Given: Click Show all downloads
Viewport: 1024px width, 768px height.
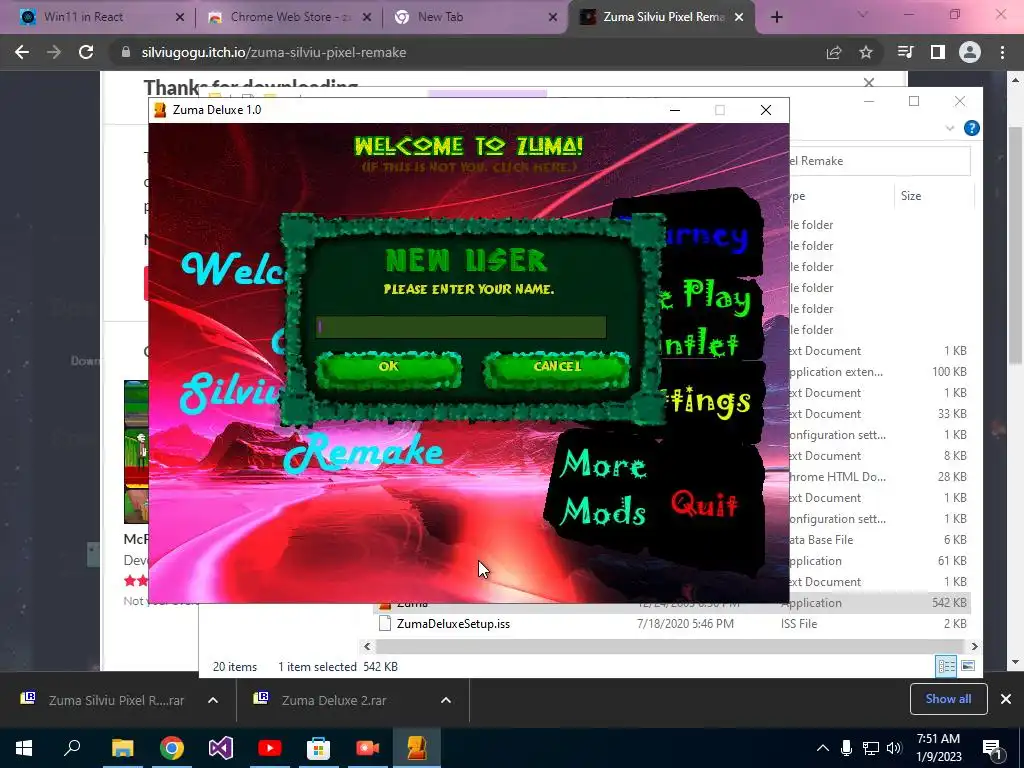Looking at the screenshot, I should 948,699.
